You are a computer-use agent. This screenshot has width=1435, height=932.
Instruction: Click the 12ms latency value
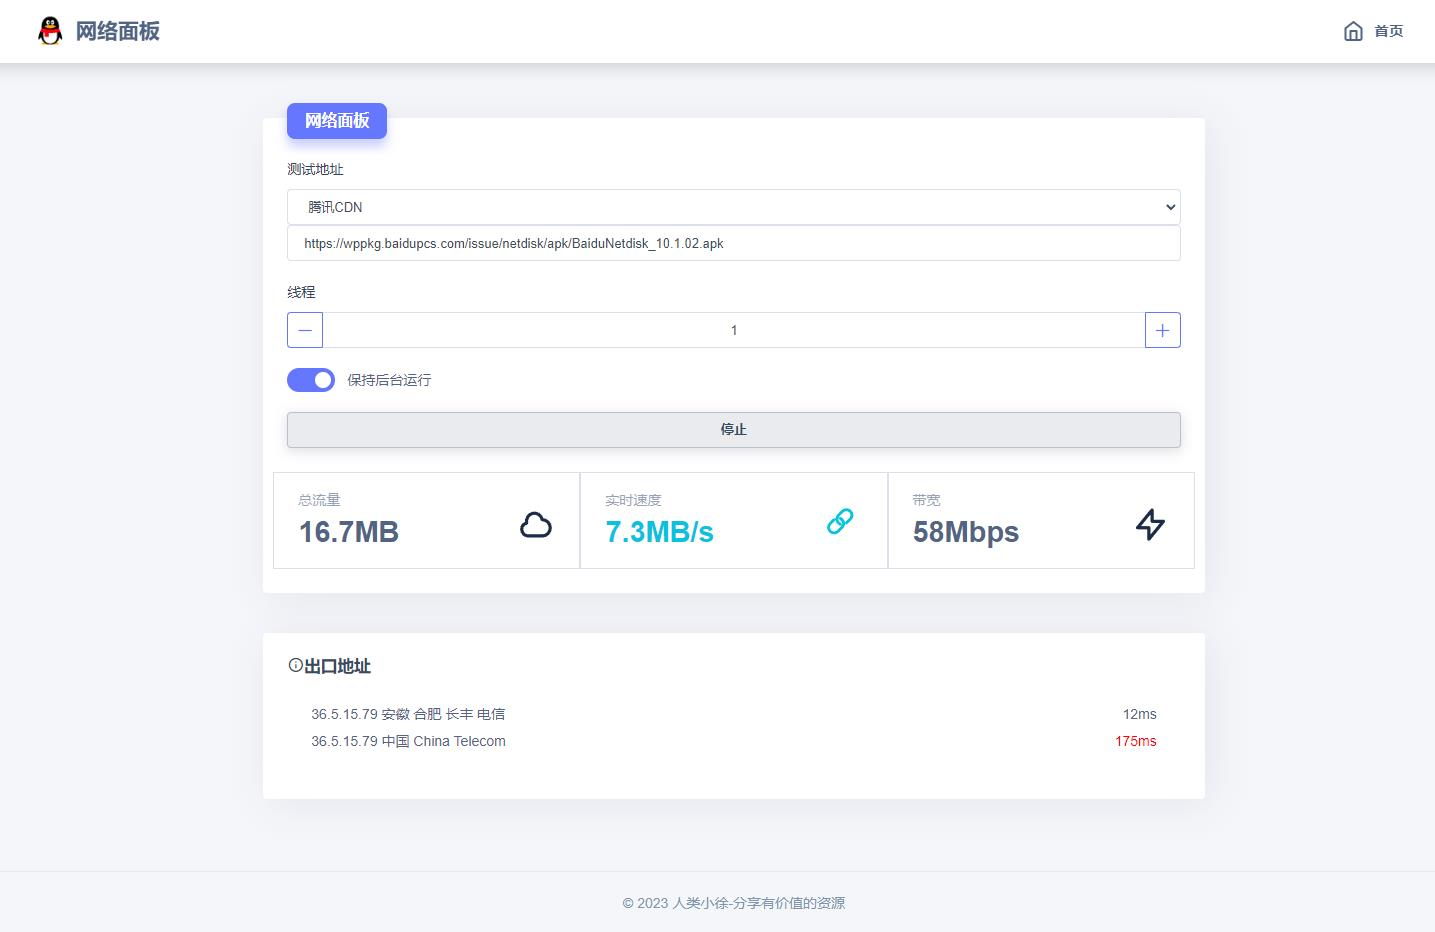point(1139,714)
